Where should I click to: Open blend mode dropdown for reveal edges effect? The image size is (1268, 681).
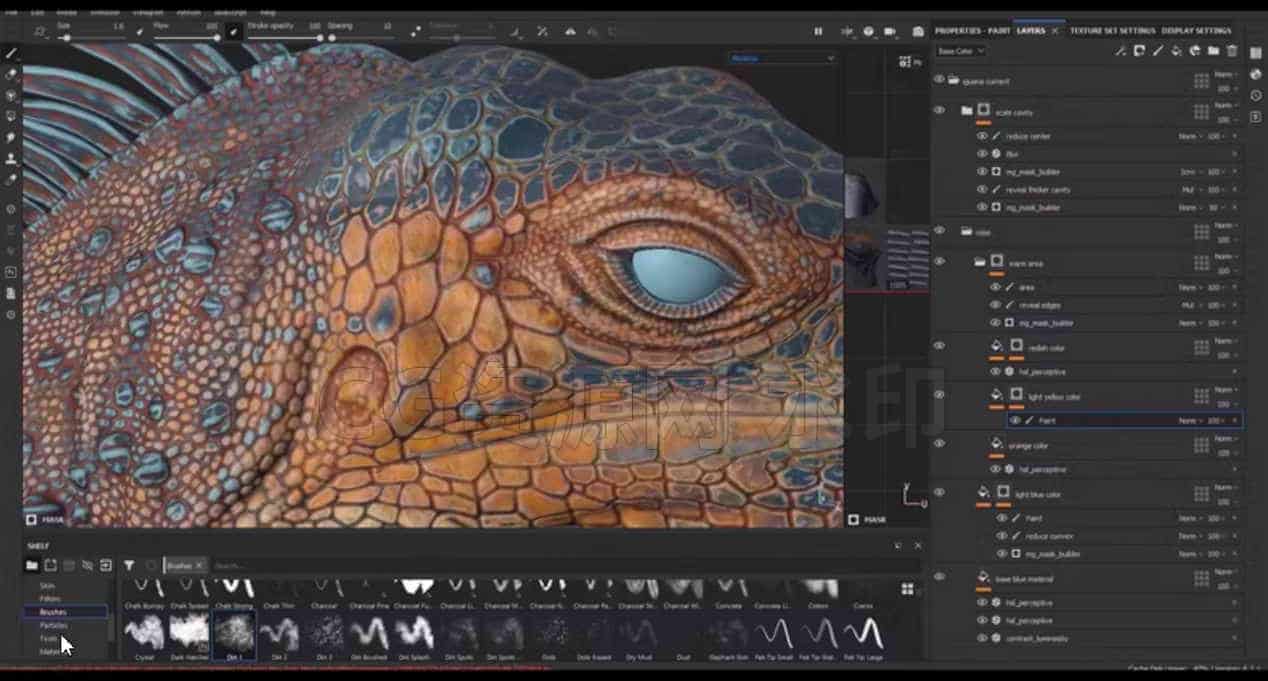coord(1189,305)
